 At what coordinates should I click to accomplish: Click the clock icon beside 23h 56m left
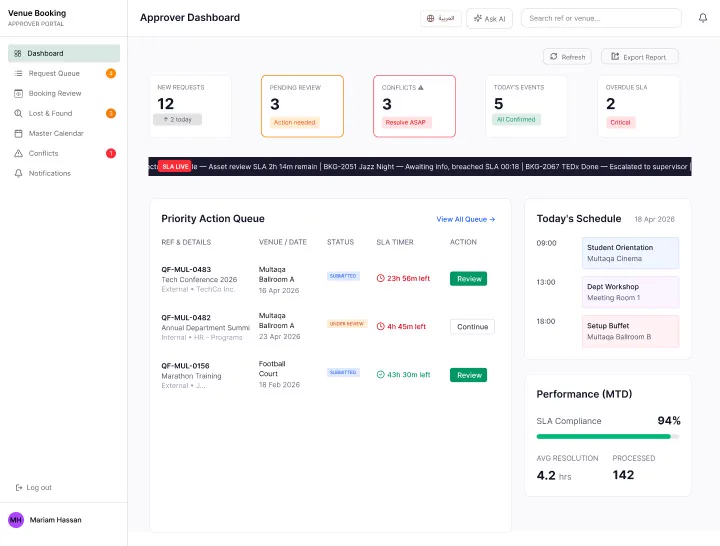coord(380,278)
